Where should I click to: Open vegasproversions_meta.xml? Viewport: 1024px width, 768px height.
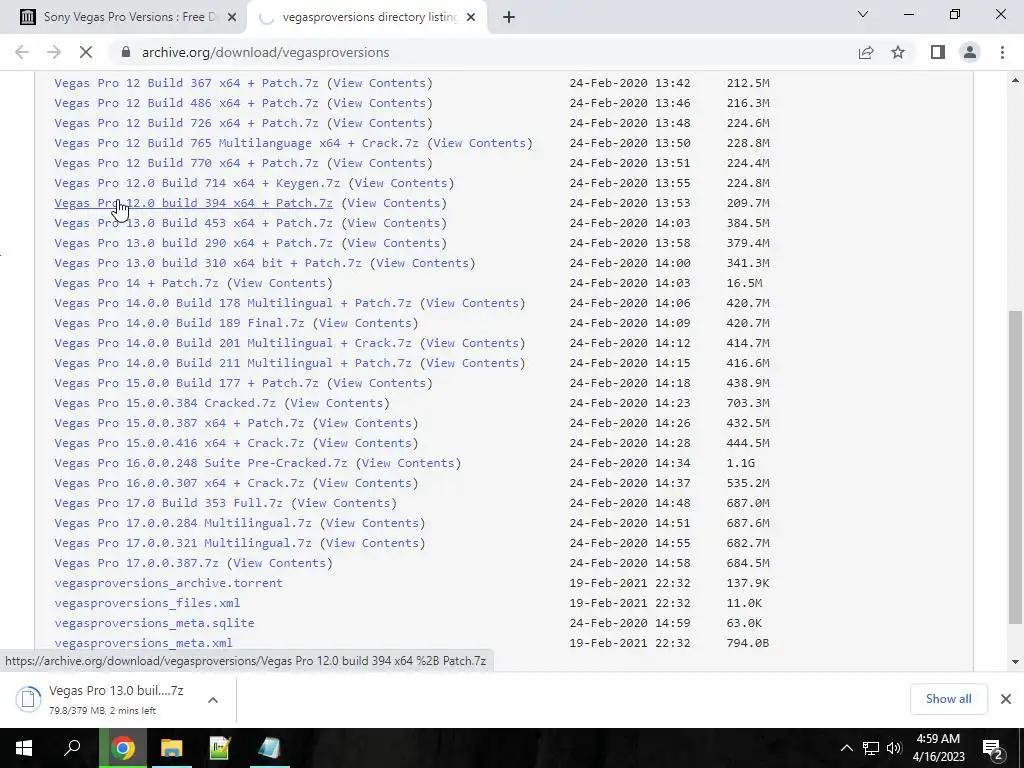(143, 643)
